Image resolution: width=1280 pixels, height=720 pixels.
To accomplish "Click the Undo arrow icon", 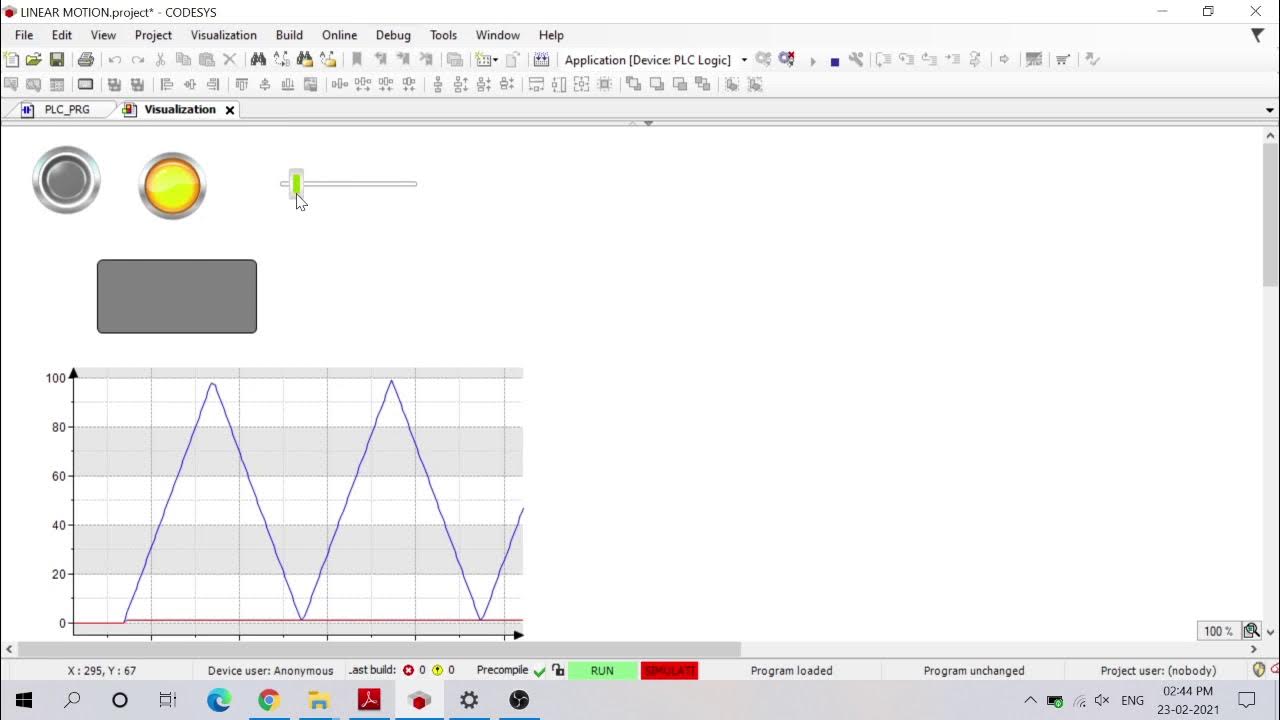I will [115, 60].
